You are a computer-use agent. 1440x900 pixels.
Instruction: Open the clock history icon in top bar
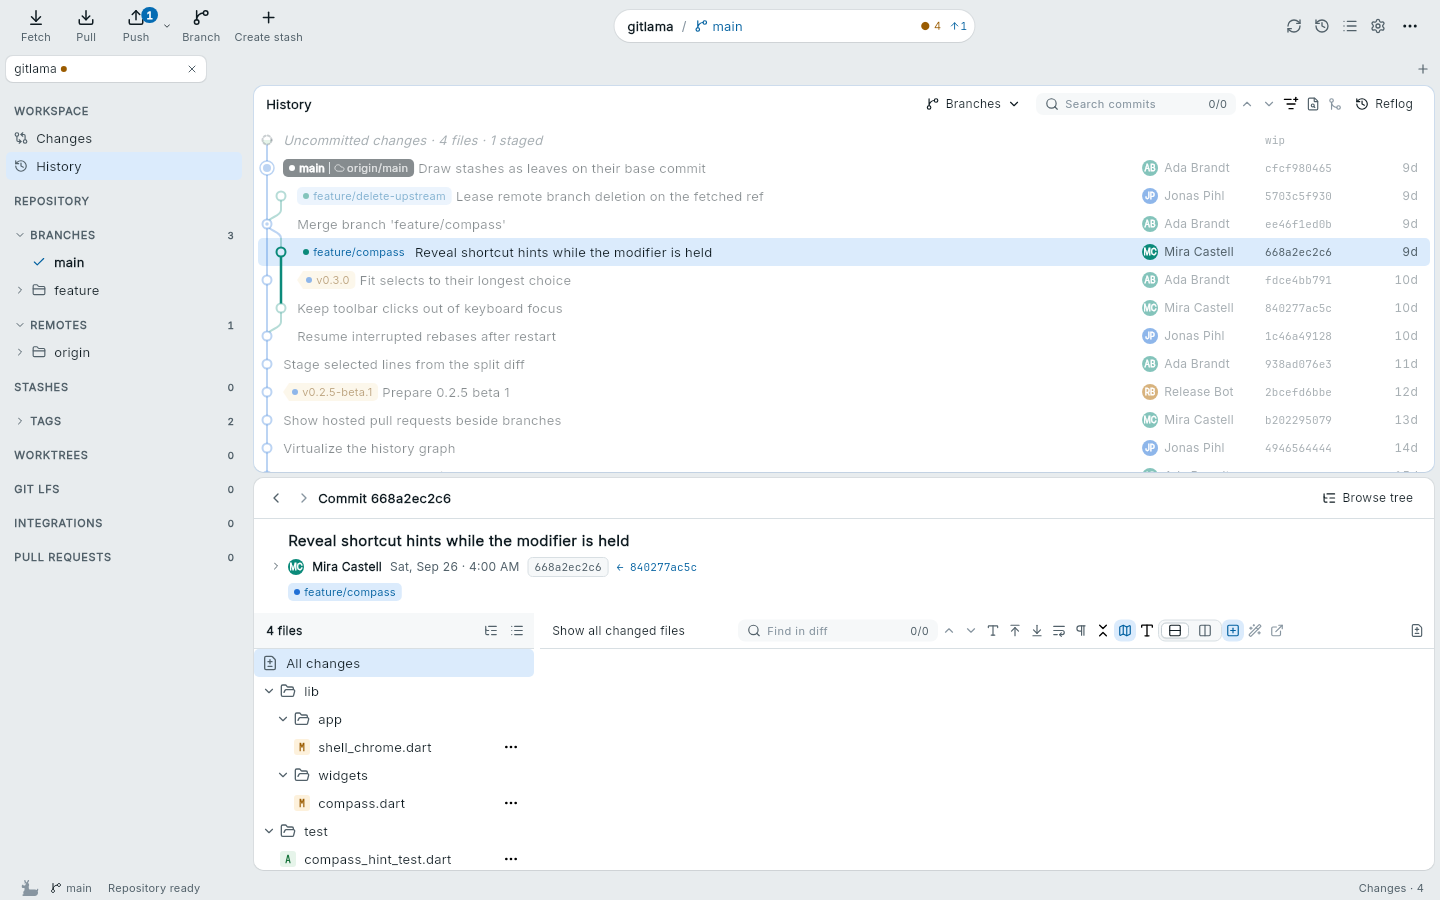[1322, 26]
